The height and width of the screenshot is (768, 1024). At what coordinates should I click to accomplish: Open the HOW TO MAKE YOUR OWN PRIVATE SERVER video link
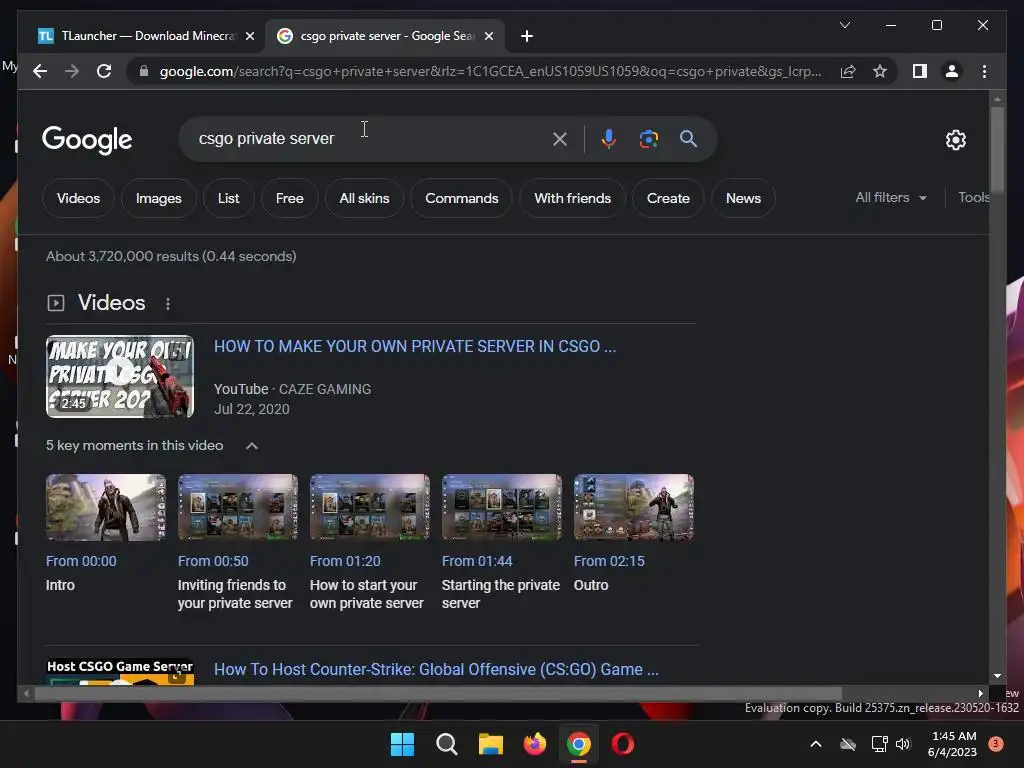pos(415,346)
